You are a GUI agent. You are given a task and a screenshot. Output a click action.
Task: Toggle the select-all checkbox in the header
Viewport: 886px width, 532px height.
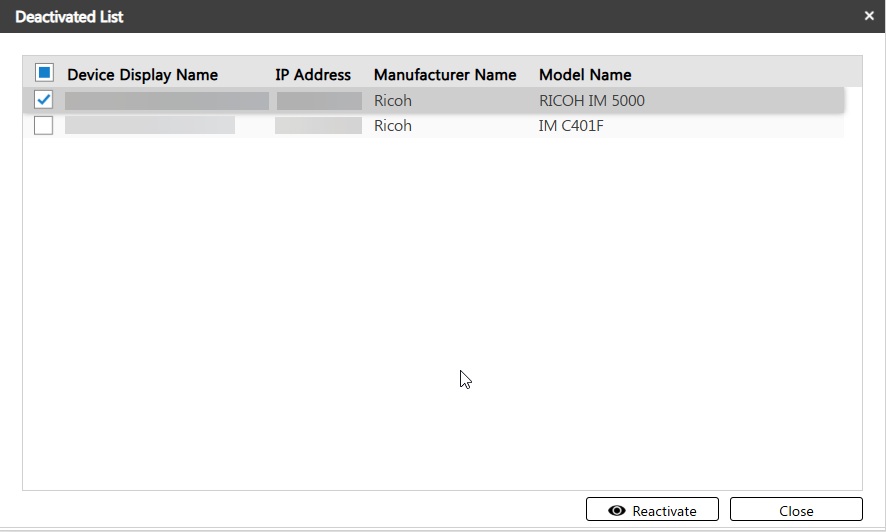point(44,73)
